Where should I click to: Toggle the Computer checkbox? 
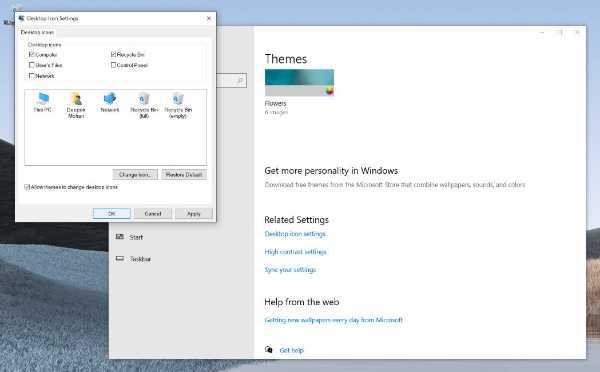tap(32, 54)
